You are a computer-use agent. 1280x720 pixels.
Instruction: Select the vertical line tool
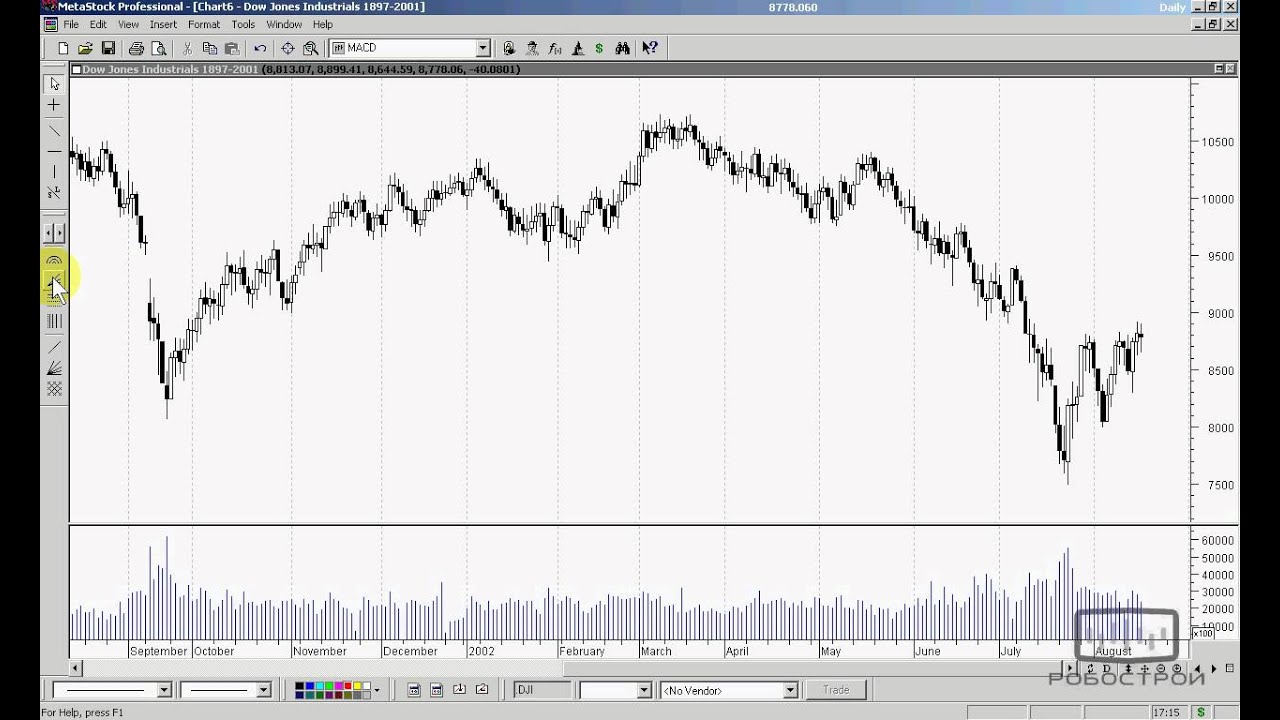54,172
